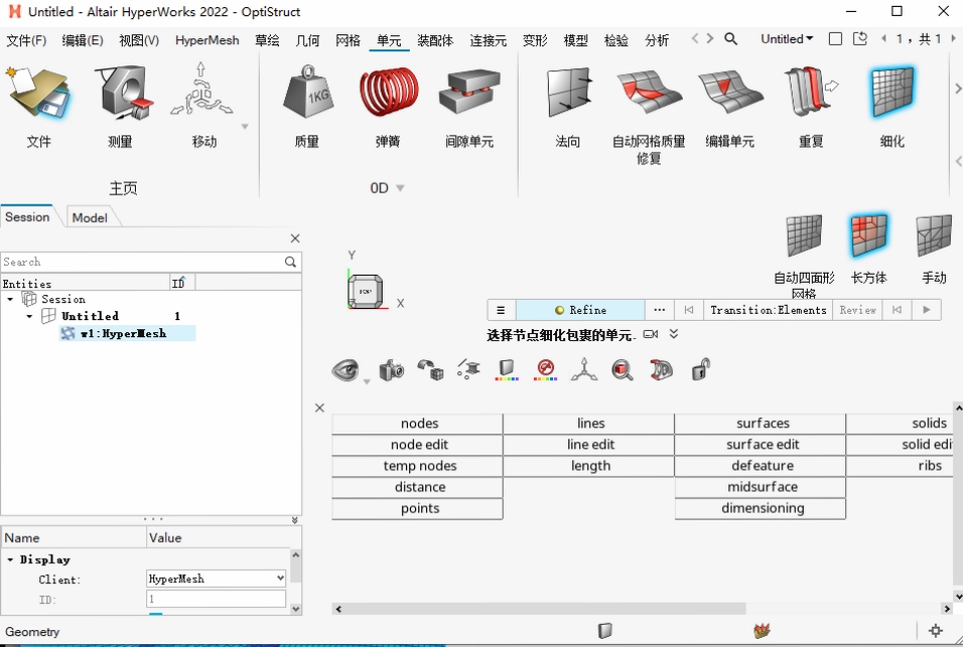Collapse the Untitled tree node
The width and height of the screenshot is (963, 647).
click(x=29, y=316)
